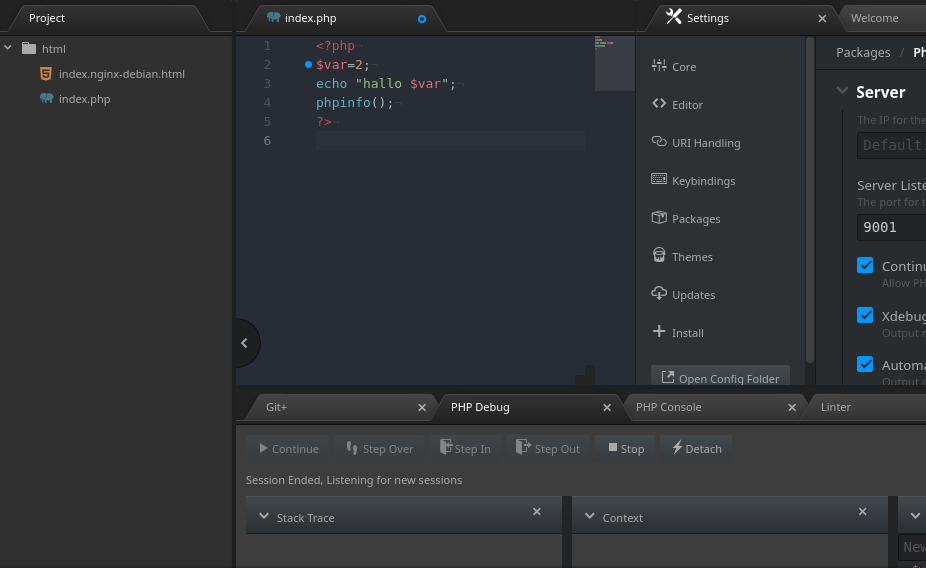Collapse the Context panel
The height and width of the screenshot is (568, 926).
point(589,517)
